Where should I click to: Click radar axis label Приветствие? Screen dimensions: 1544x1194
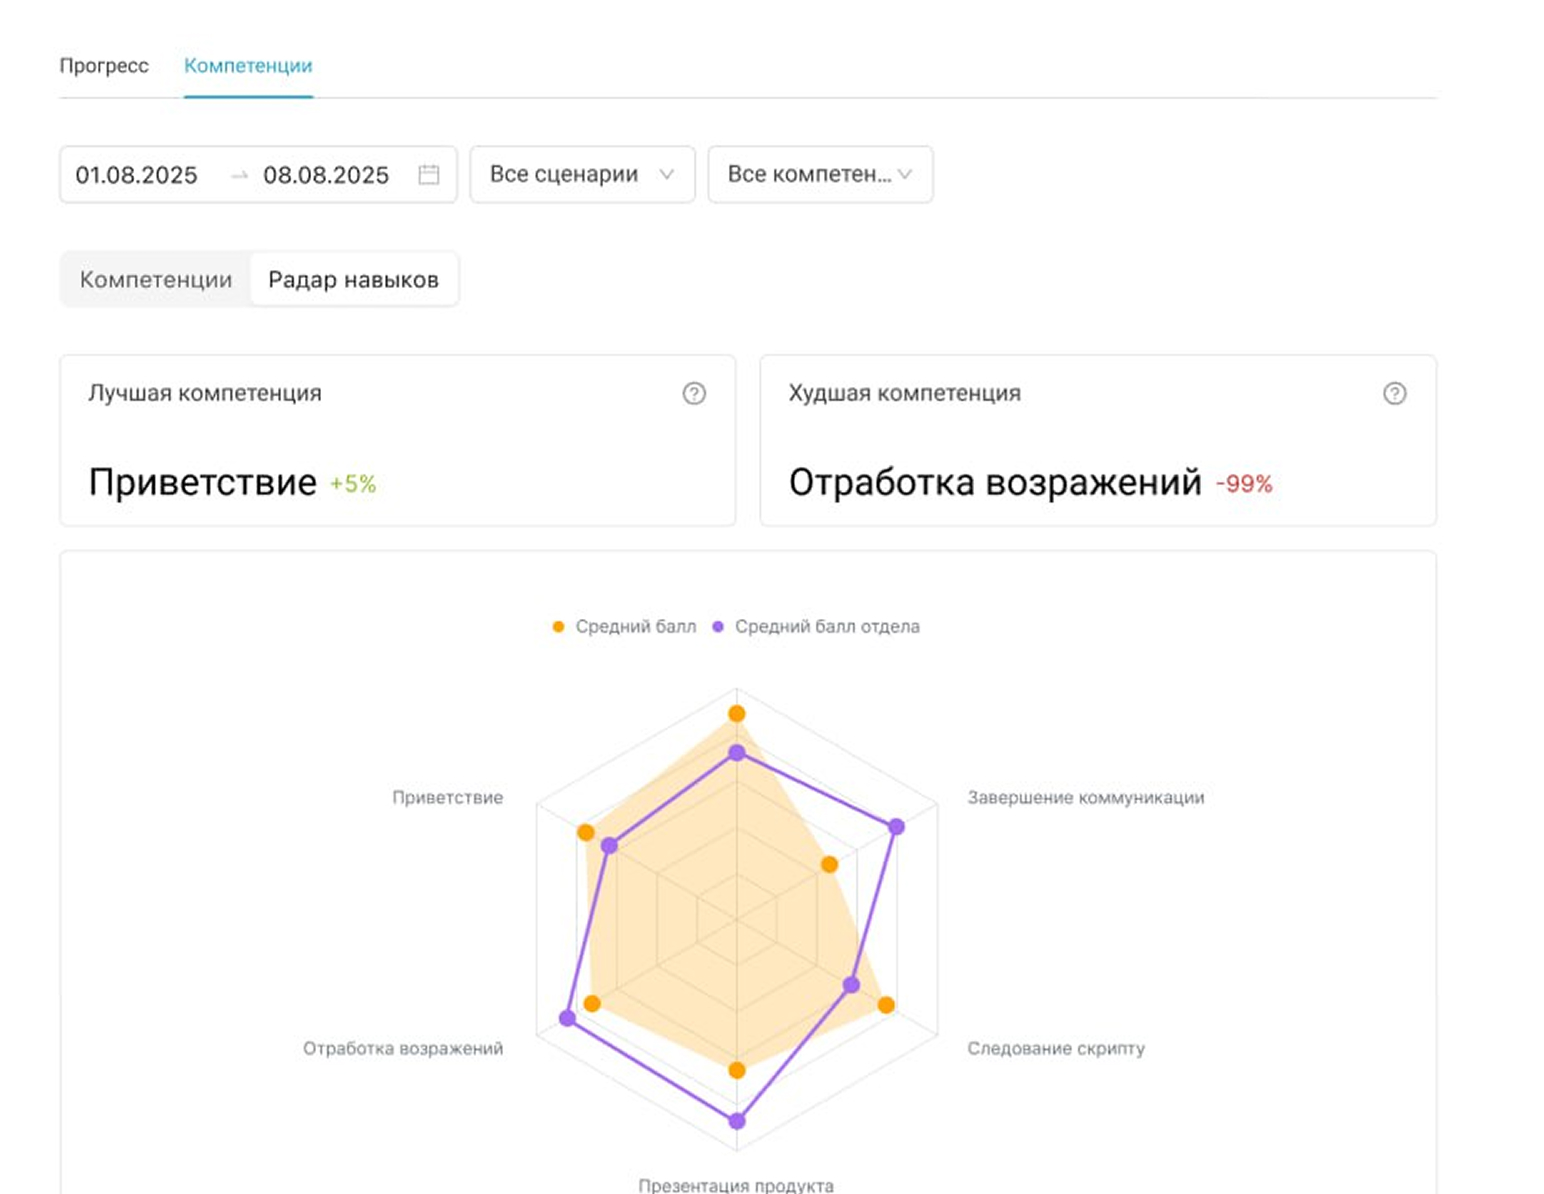[448, 798]
